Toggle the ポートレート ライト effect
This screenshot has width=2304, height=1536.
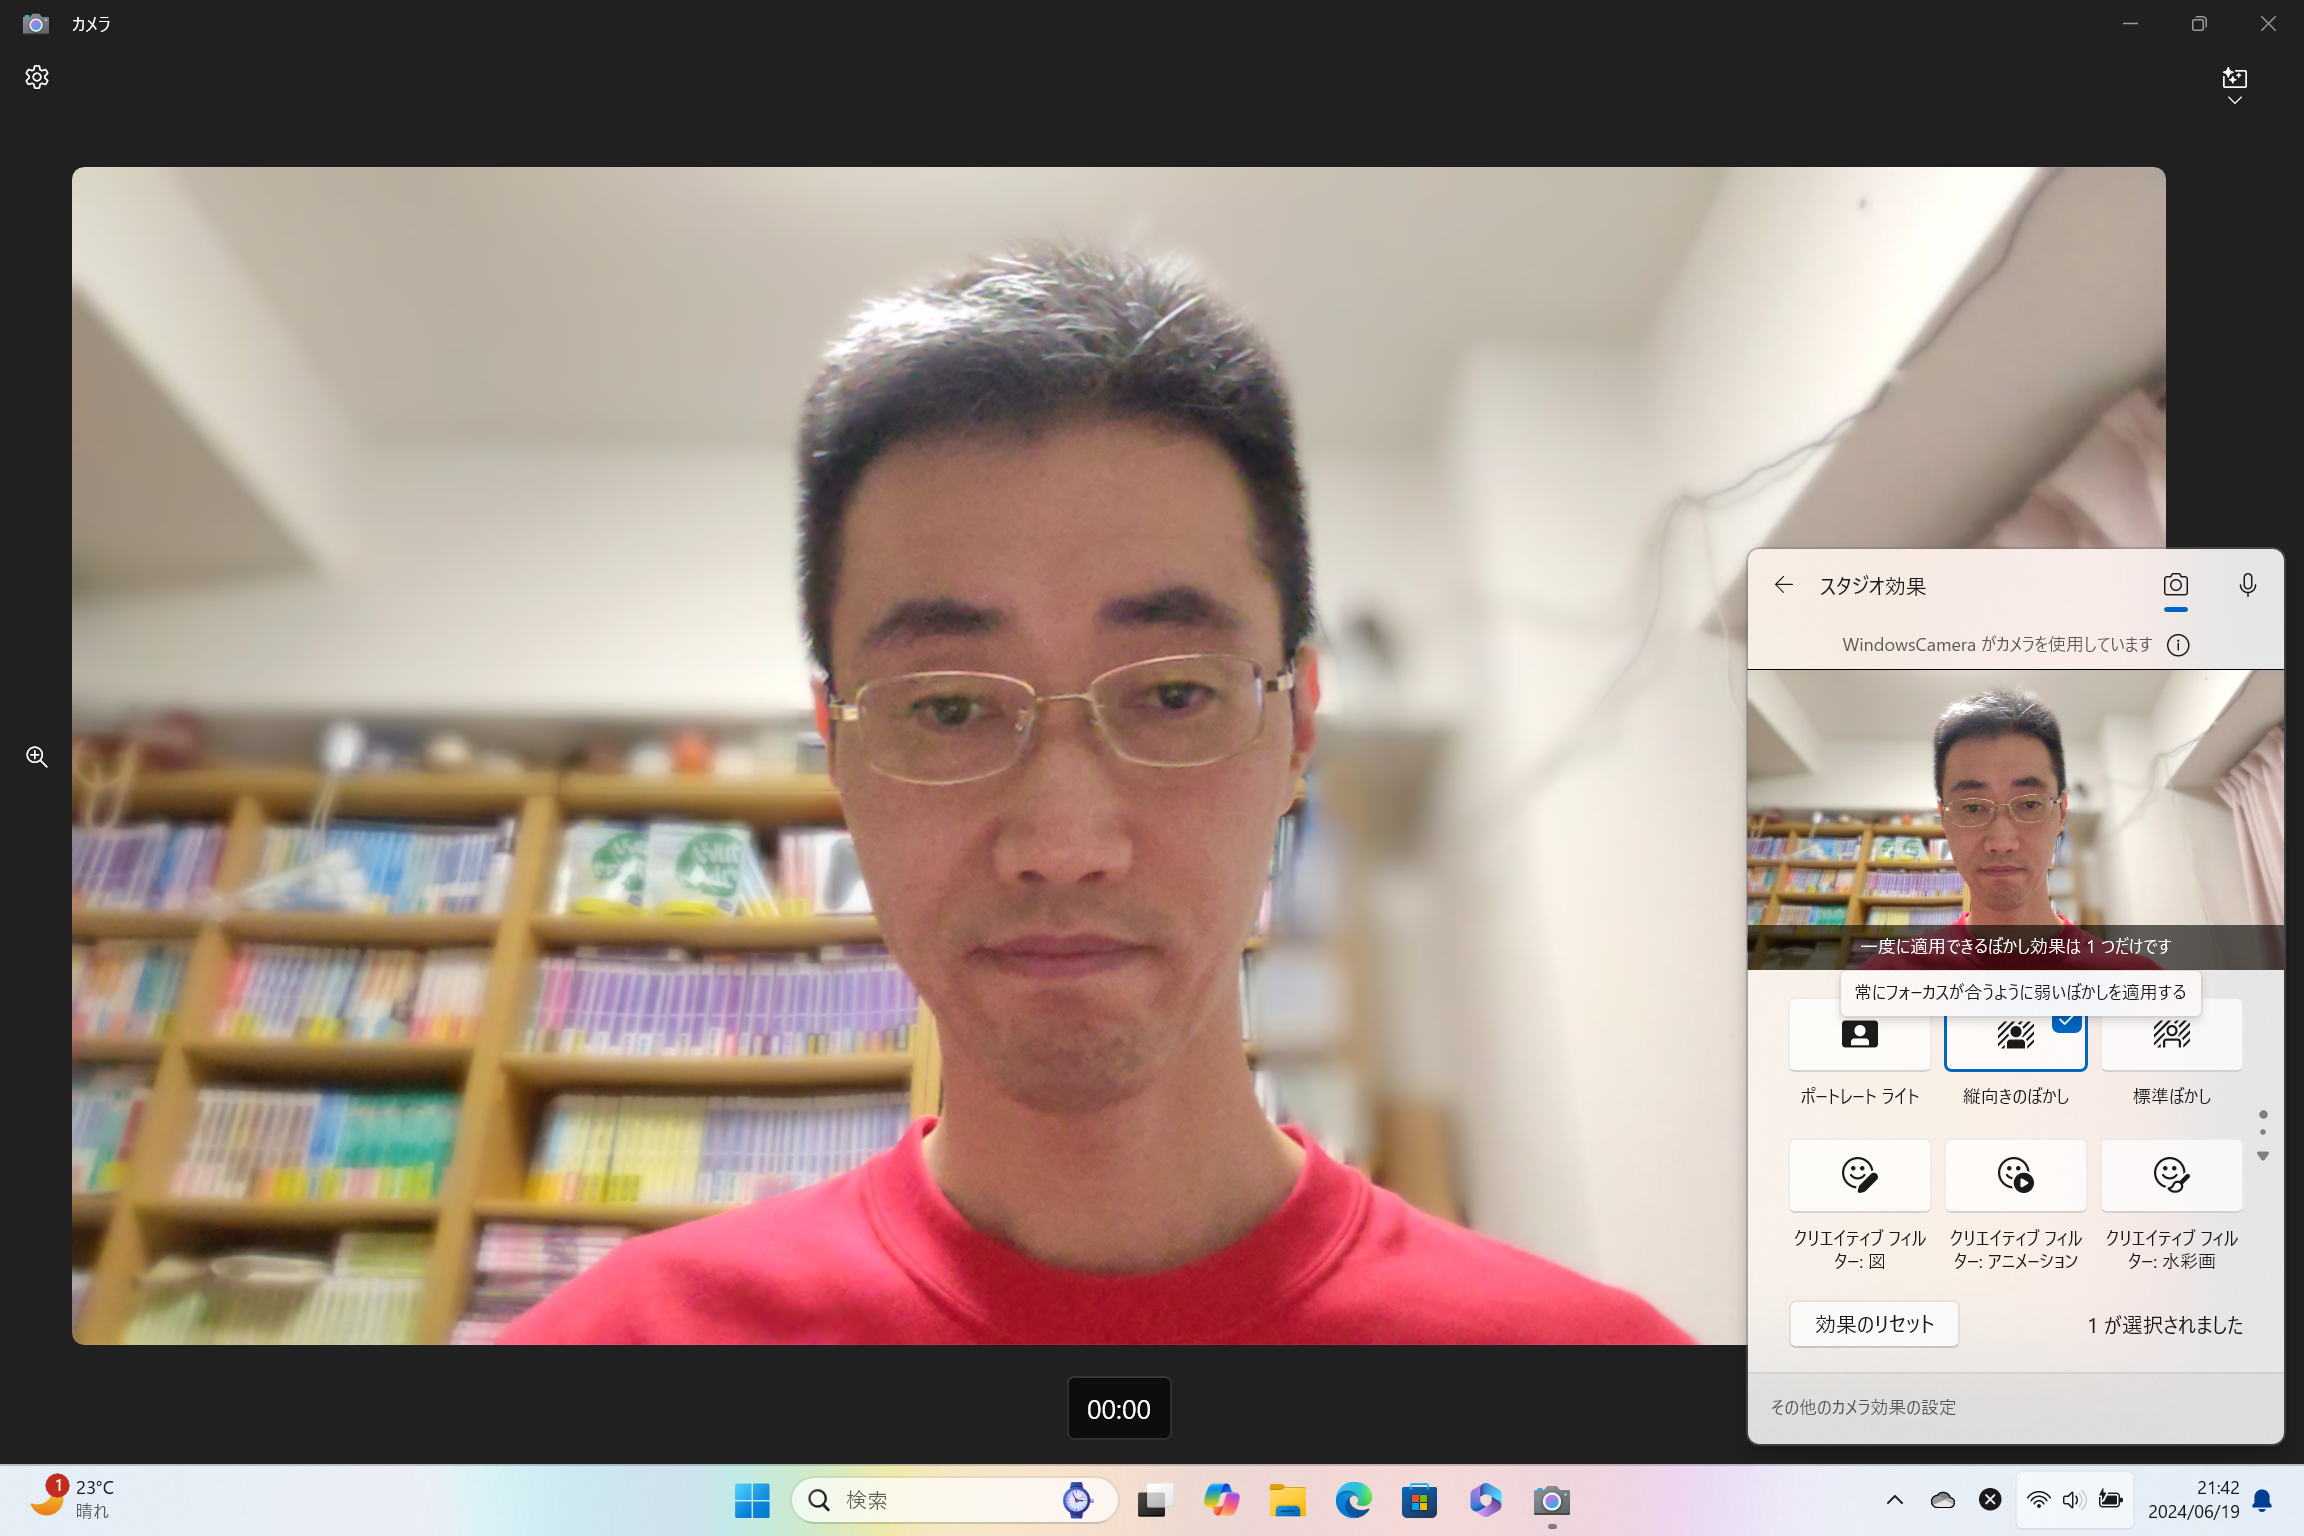click(x=1859, y=1040)
